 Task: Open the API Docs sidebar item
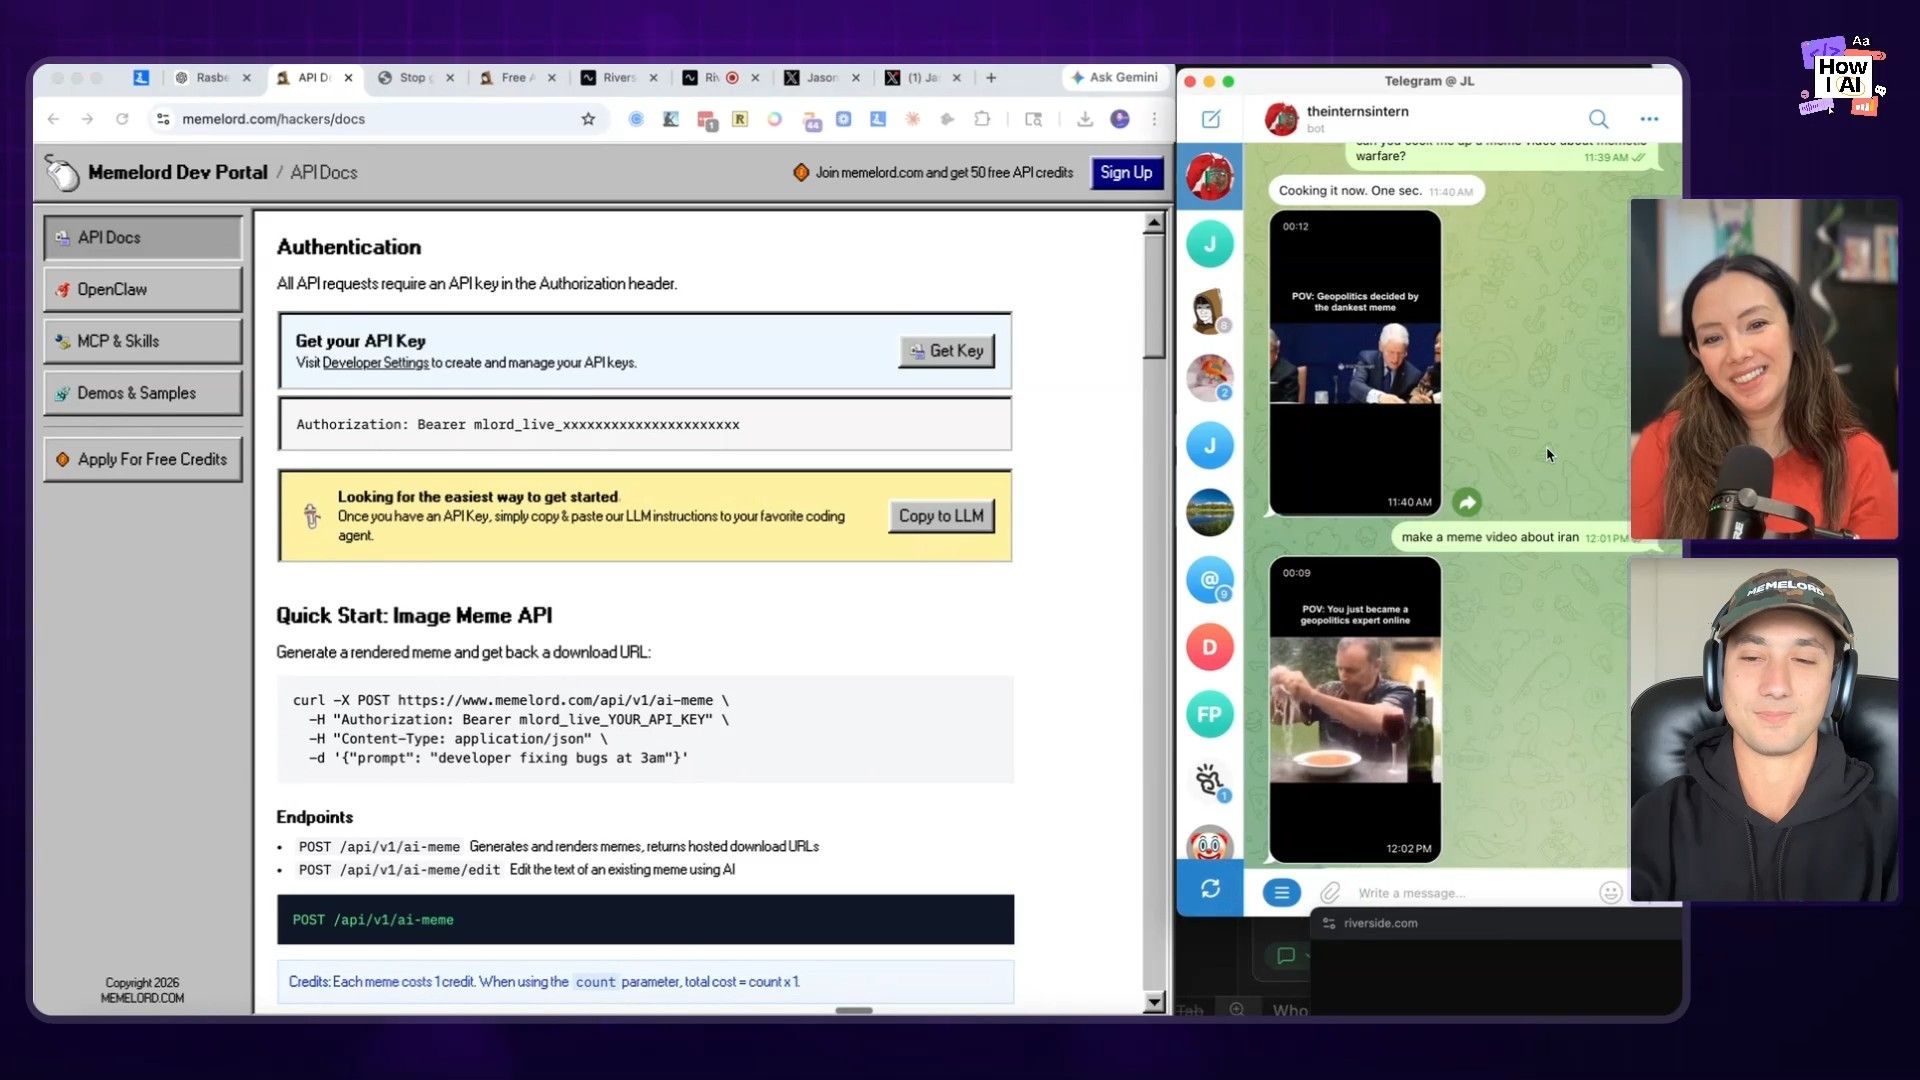tap(143, 237)
